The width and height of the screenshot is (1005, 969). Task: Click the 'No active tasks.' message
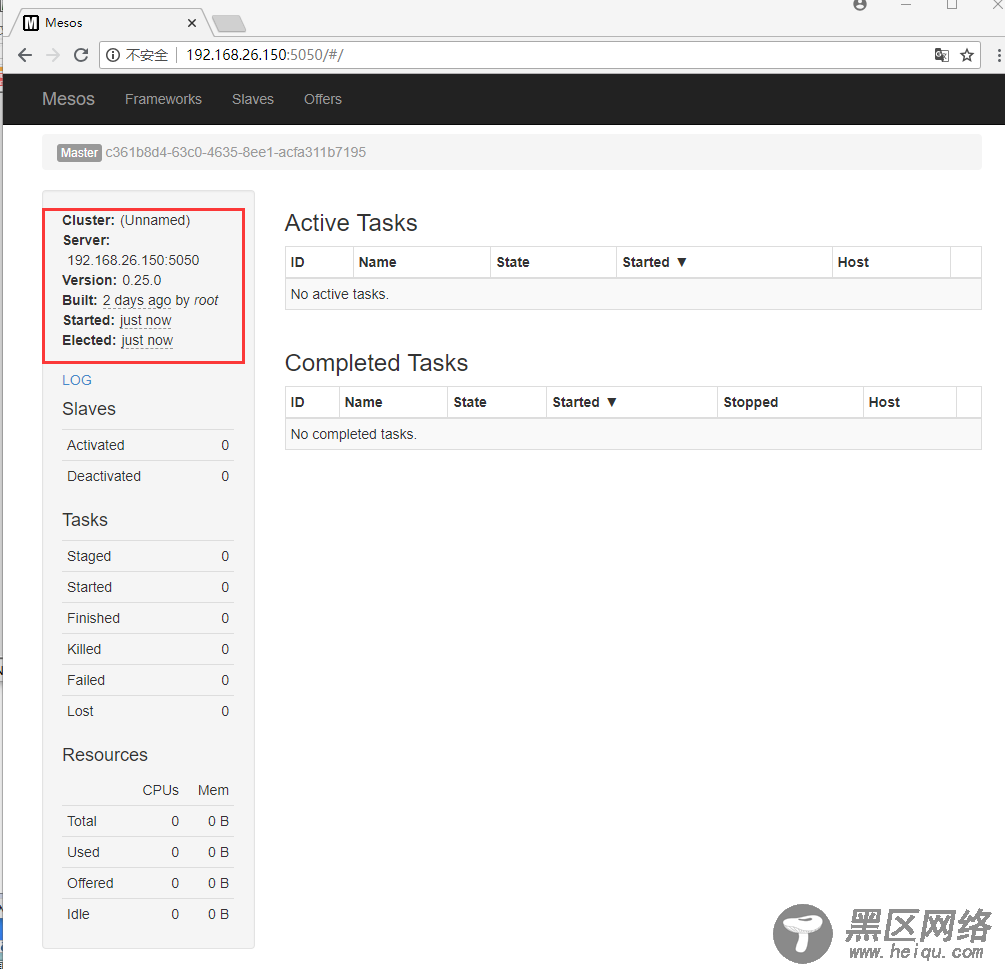[x=340, y=294]
